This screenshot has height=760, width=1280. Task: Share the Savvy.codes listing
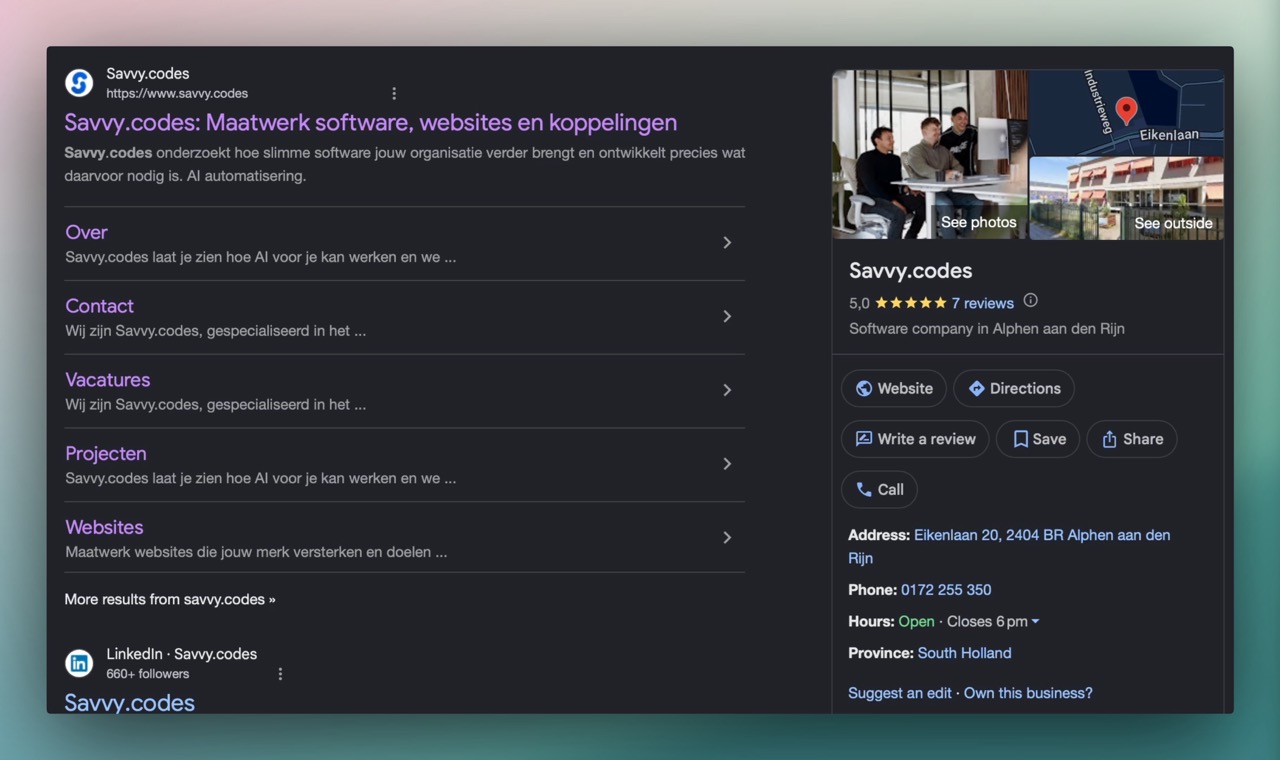(1132, 439)
